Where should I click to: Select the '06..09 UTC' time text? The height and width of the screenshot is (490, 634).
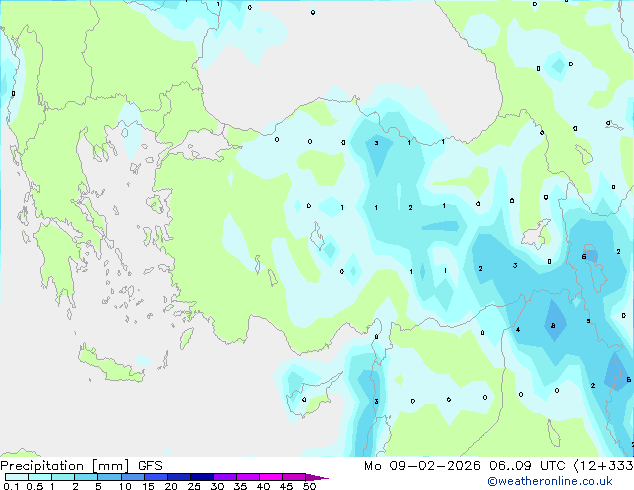click(527, 466)
